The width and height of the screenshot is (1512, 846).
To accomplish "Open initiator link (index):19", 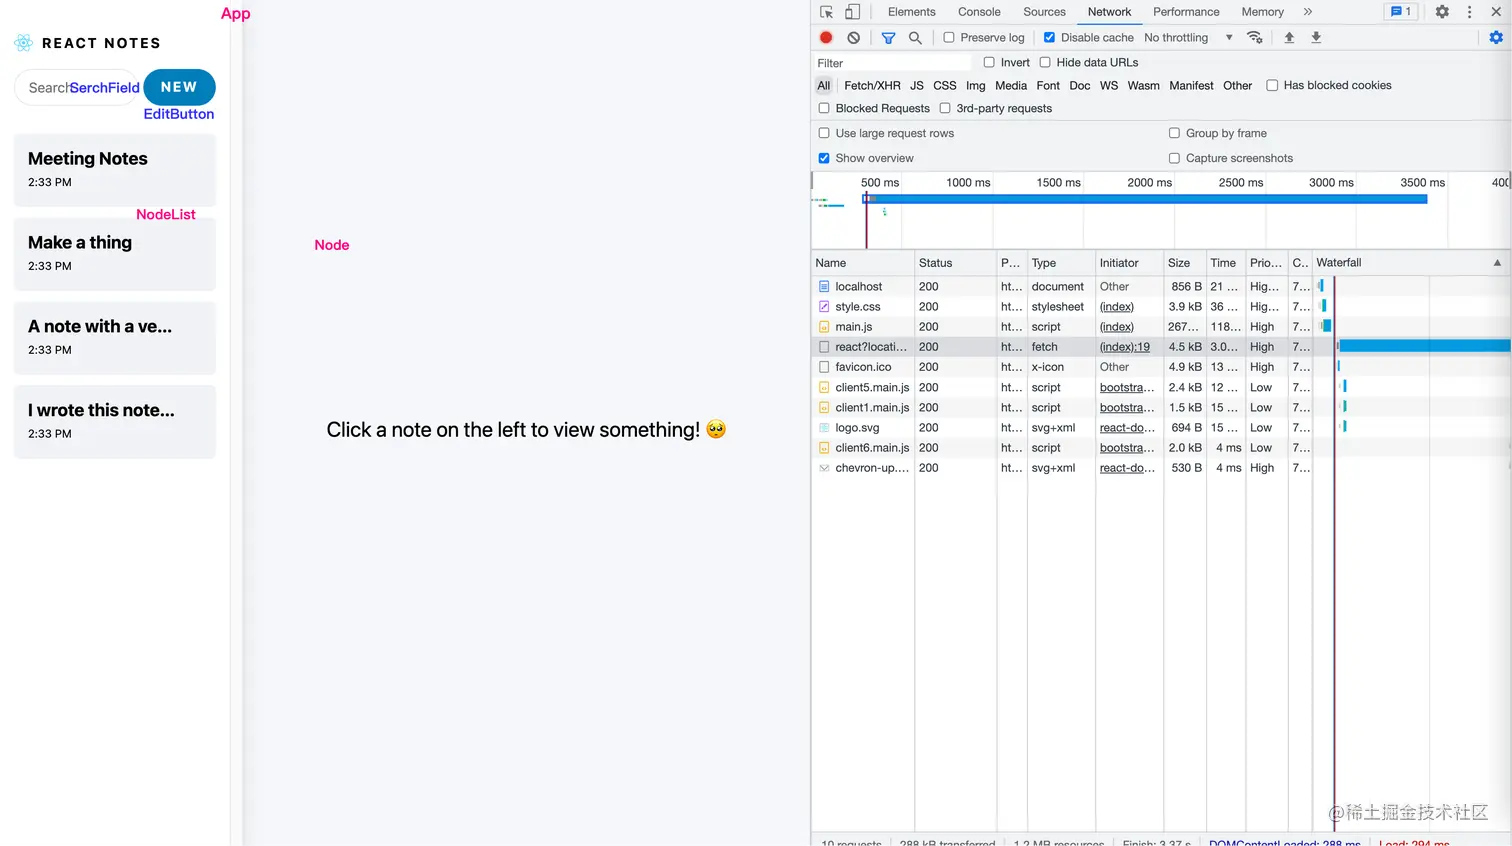I will coord(1125,347).
